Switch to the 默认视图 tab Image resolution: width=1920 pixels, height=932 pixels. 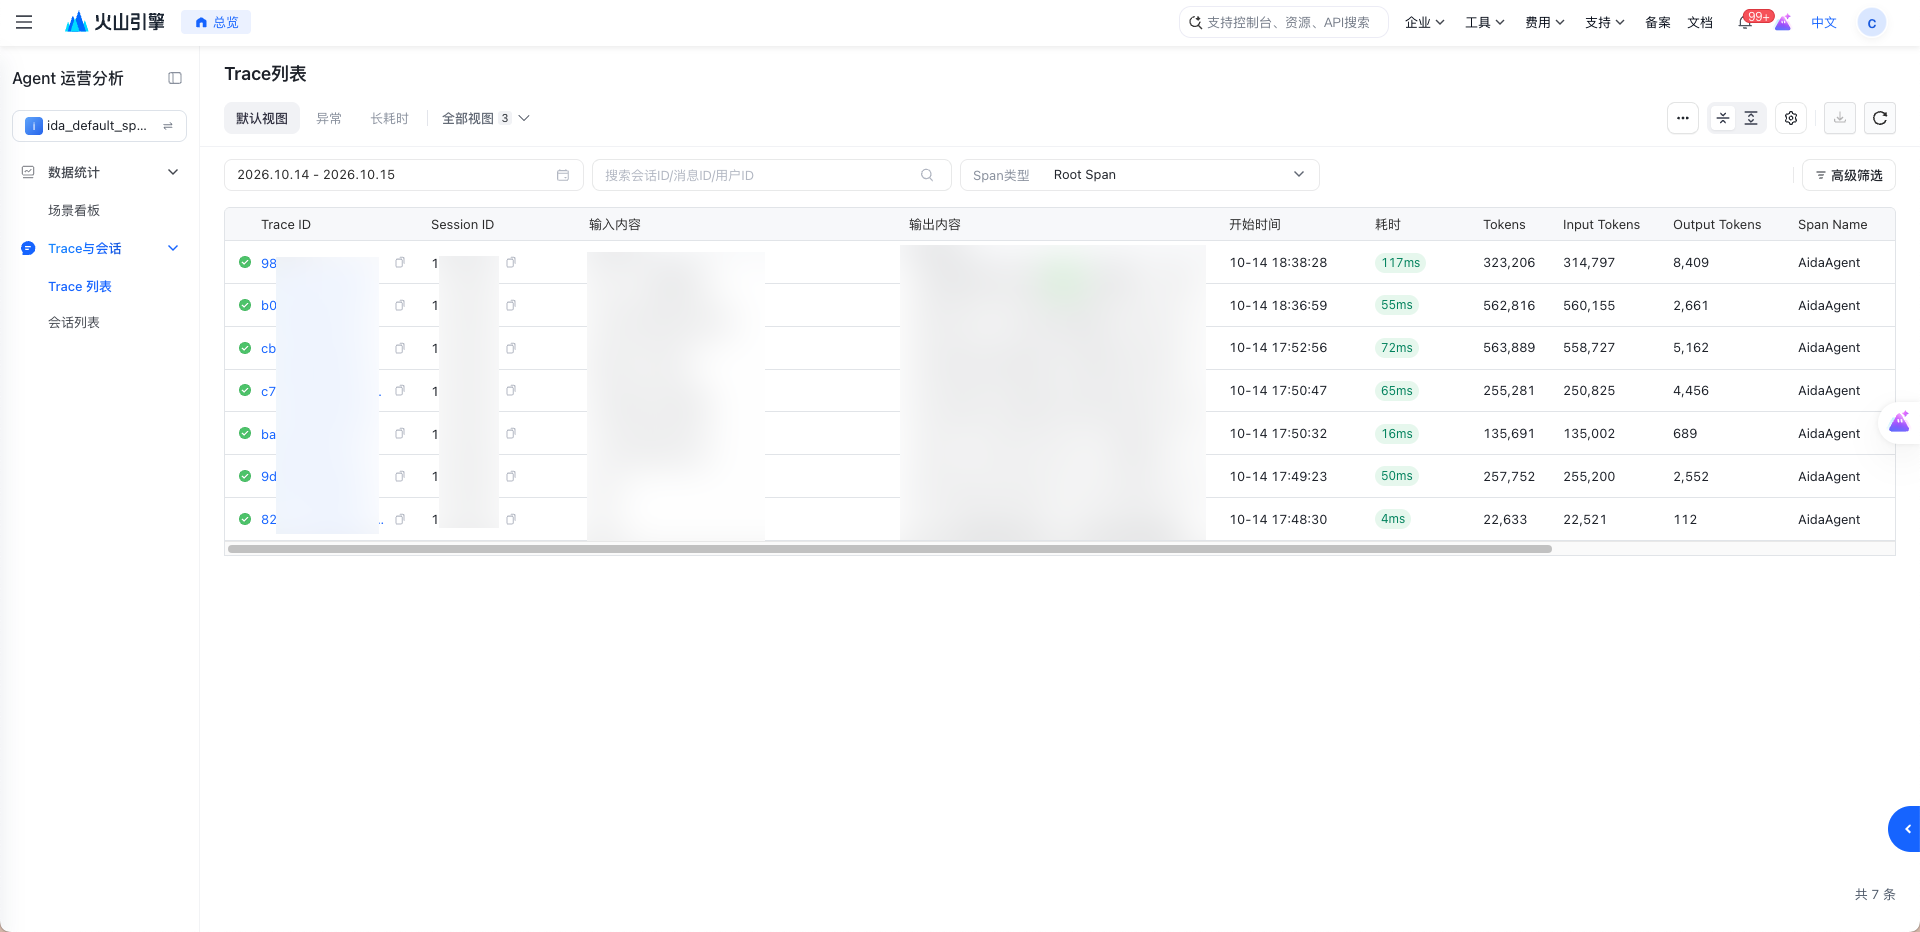[x=262, y=118]
